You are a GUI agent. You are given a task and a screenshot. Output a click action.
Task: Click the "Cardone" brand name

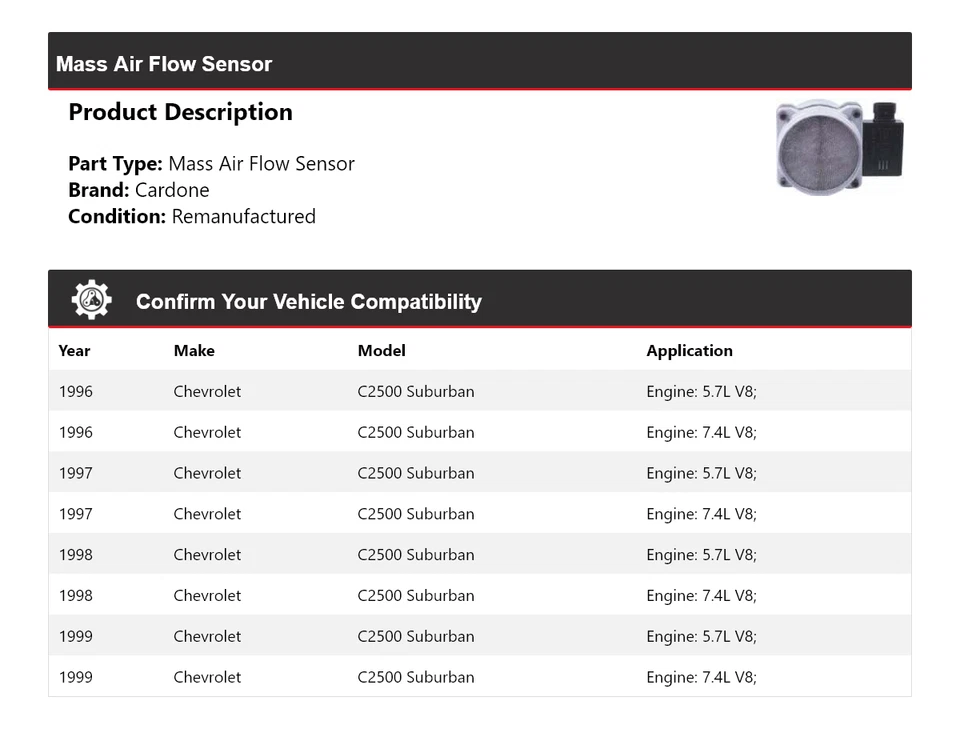click(x=172, y=190)
